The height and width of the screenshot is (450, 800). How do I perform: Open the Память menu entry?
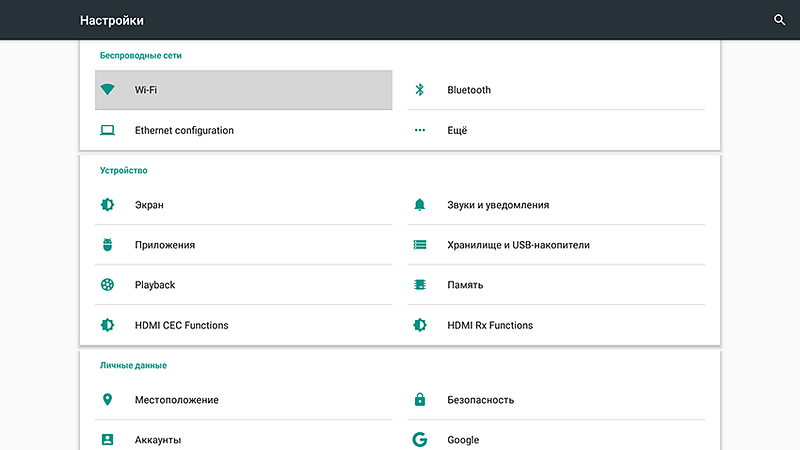(x=465, y=285)
